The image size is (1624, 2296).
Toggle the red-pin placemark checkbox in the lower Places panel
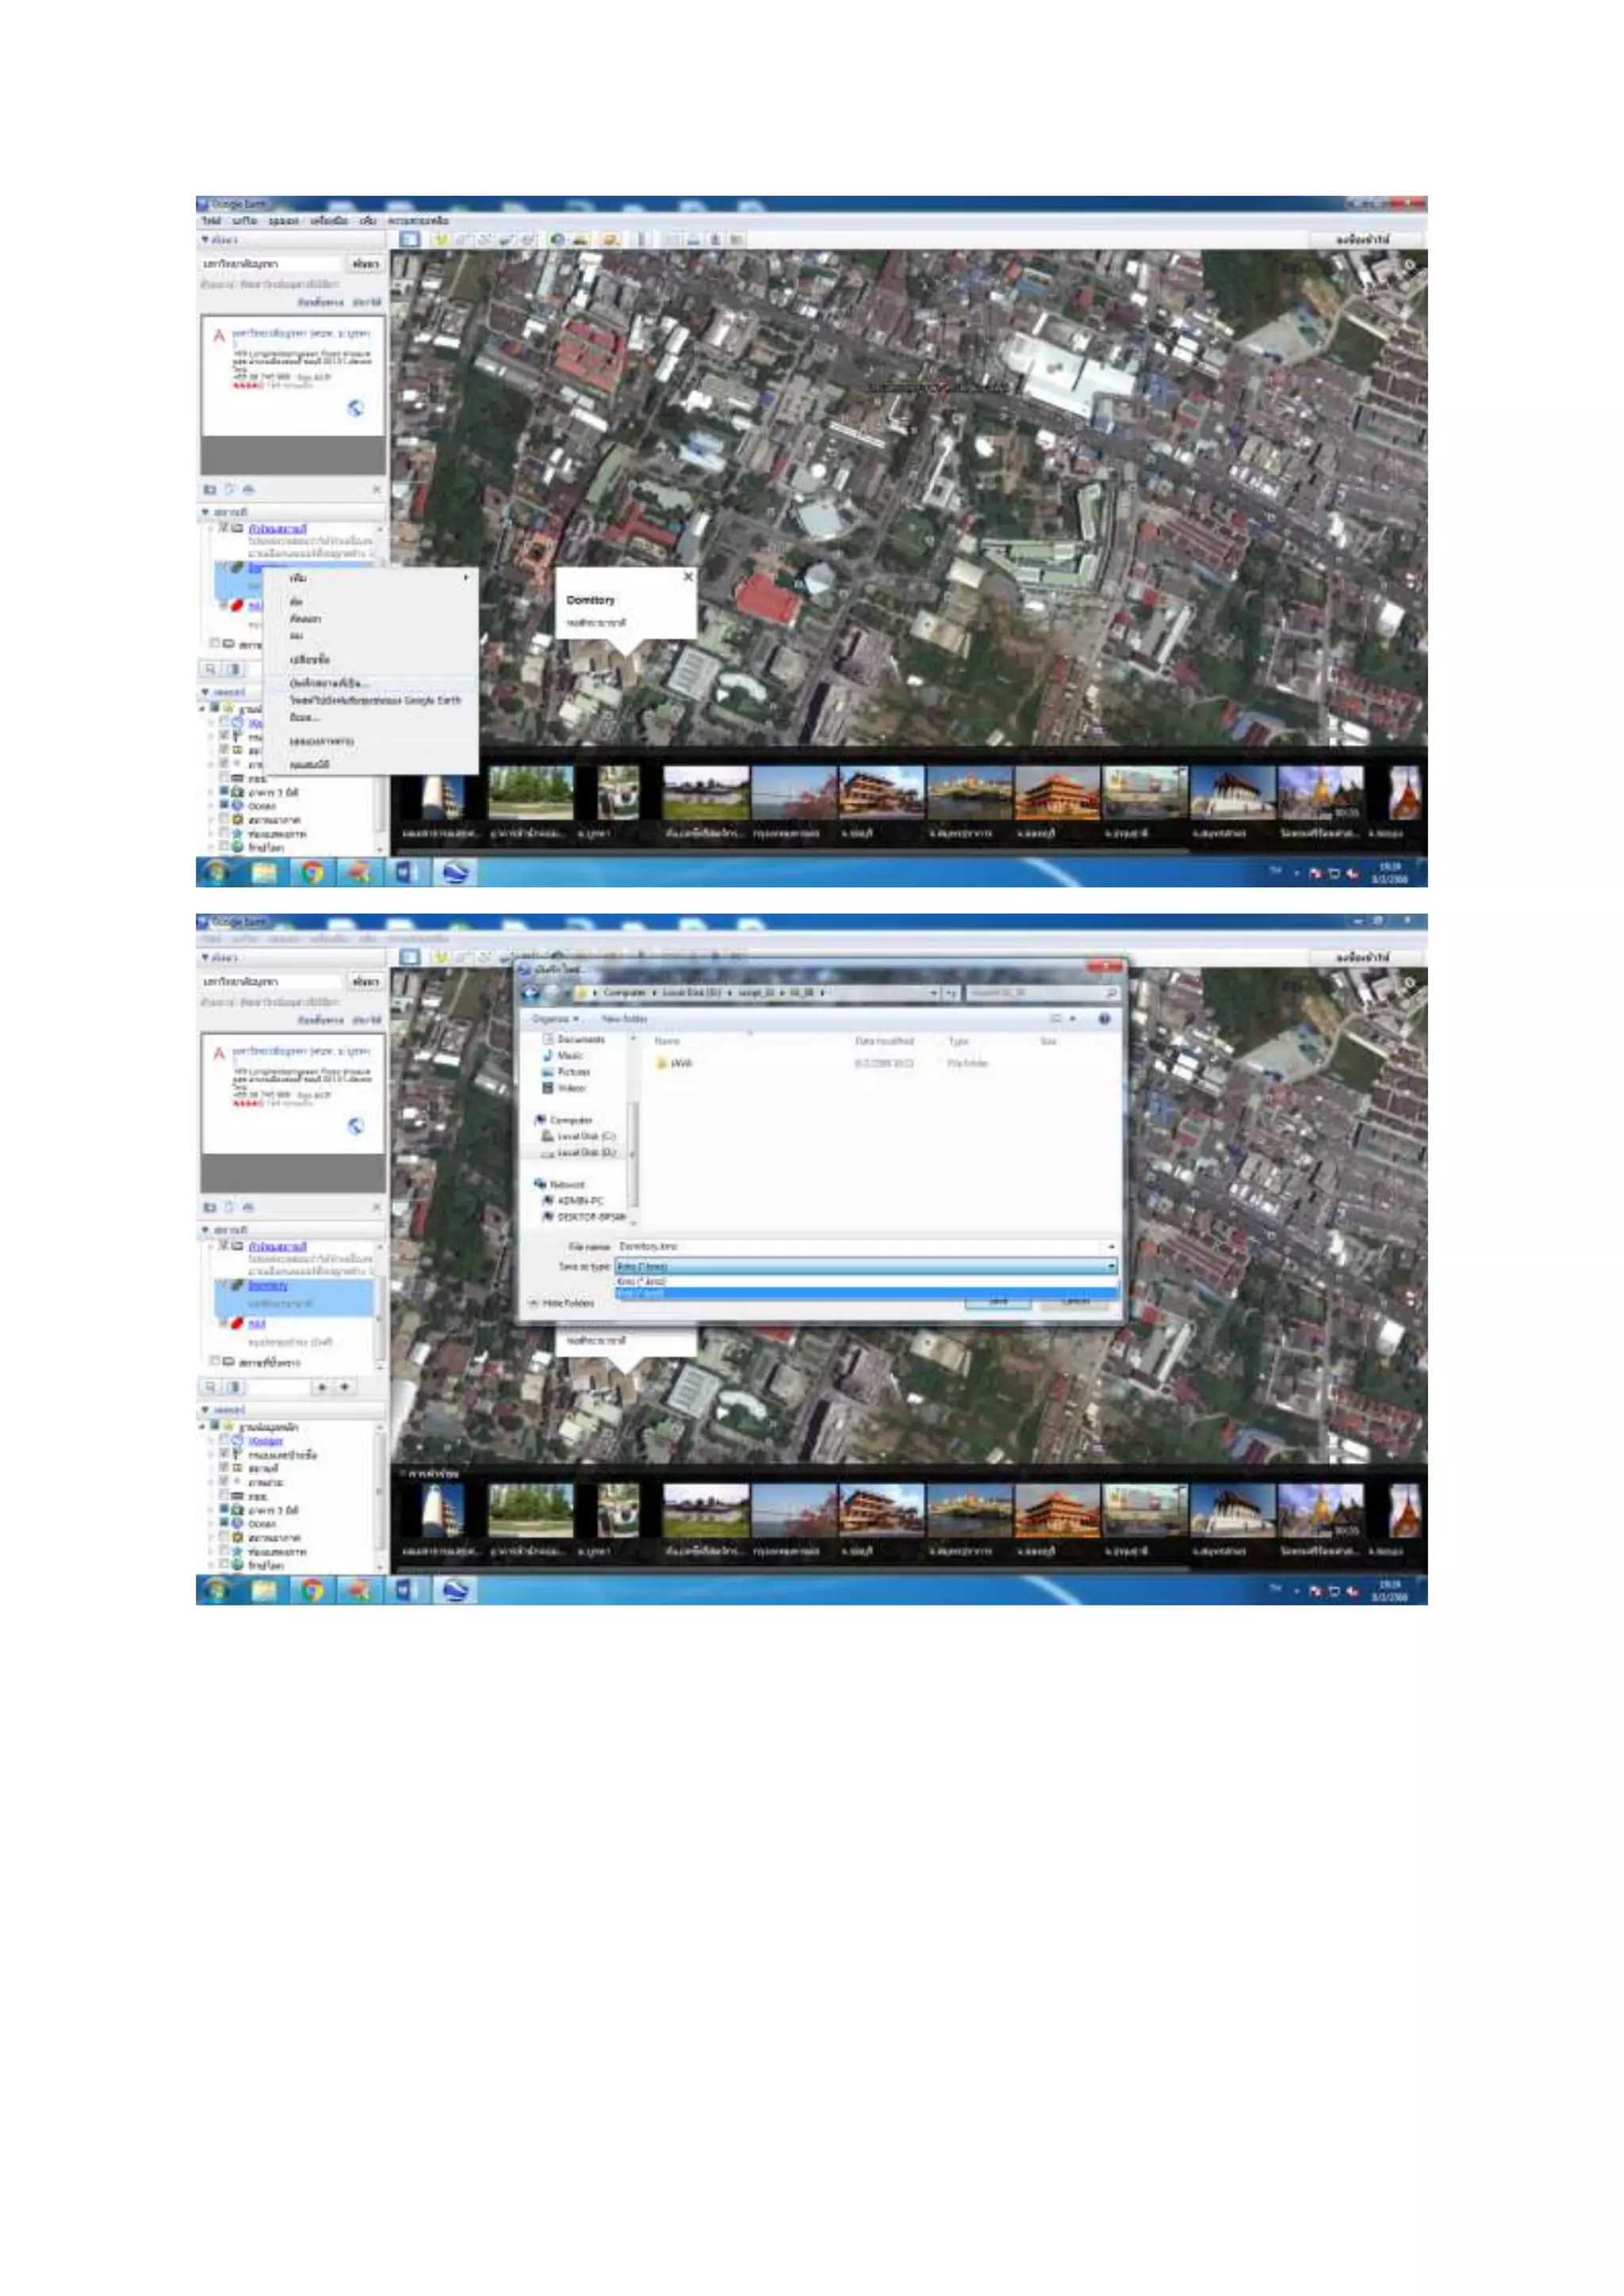[224, 1322]
